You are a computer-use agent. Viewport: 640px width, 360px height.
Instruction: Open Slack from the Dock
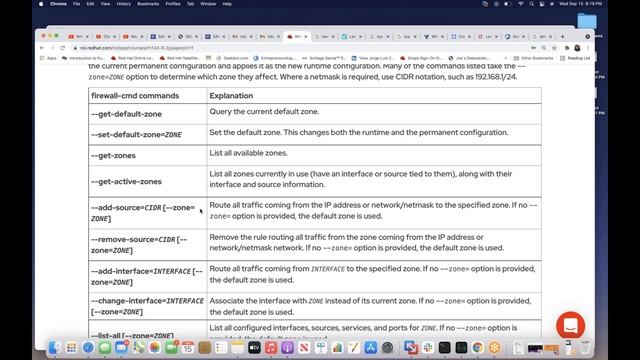click(x=428, y=347)
